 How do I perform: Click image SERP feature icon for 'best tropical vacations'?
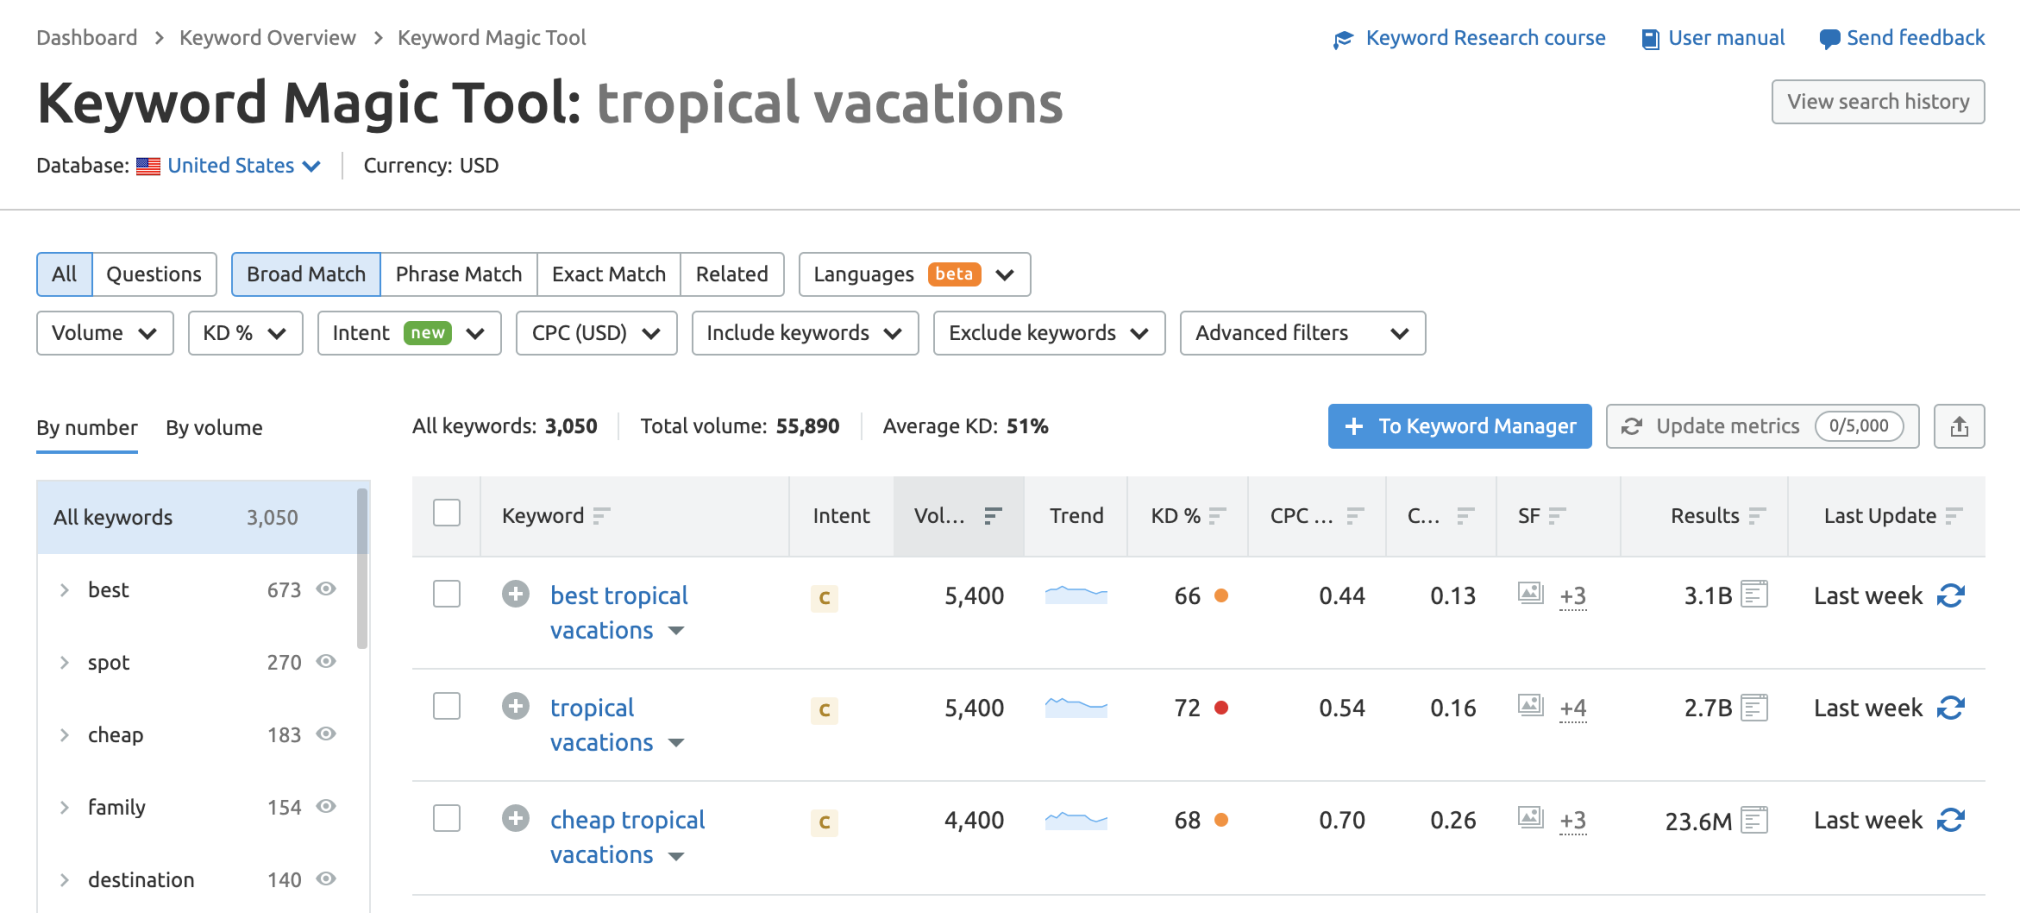click(1530, 593)
